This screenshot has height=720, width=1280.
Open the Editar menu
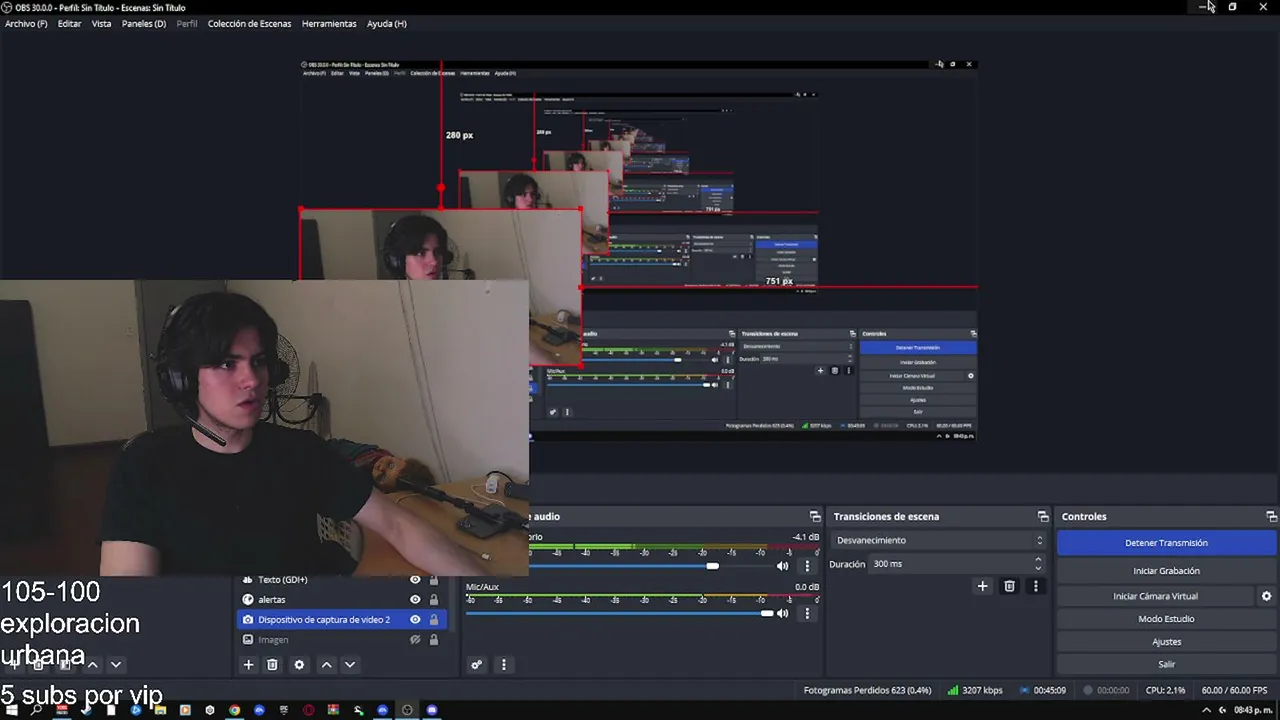[69, 24]
